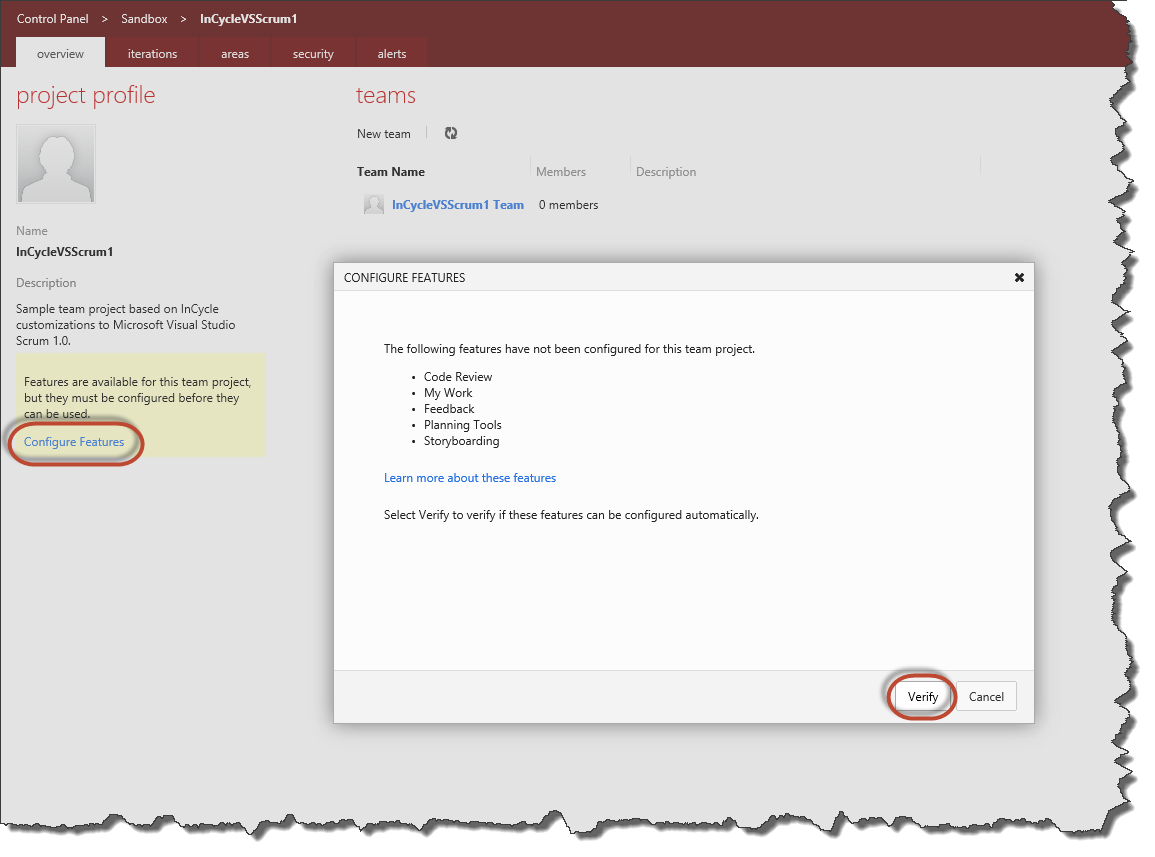Click InCycleVSScrum1 breadcrumb

click(x=248, y=18)
